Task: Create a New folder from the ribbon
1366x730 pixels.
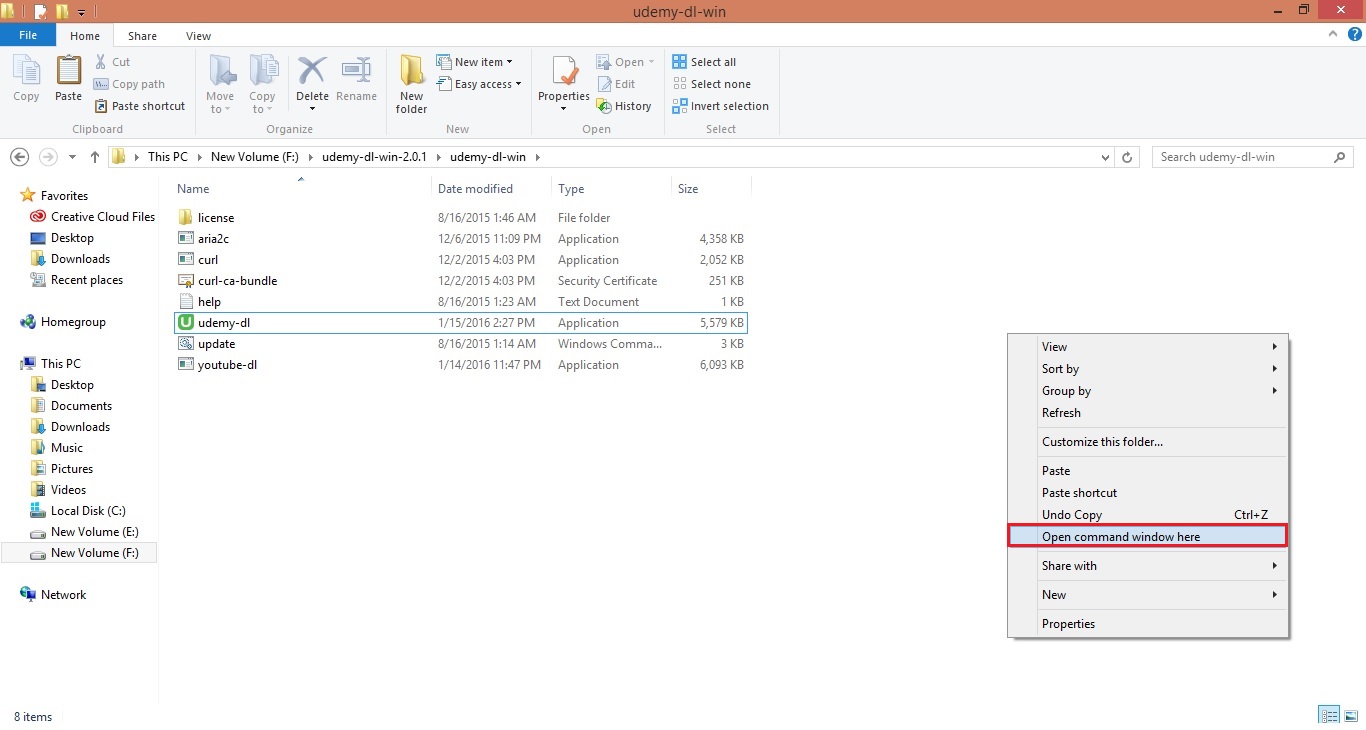Action: 411,84
